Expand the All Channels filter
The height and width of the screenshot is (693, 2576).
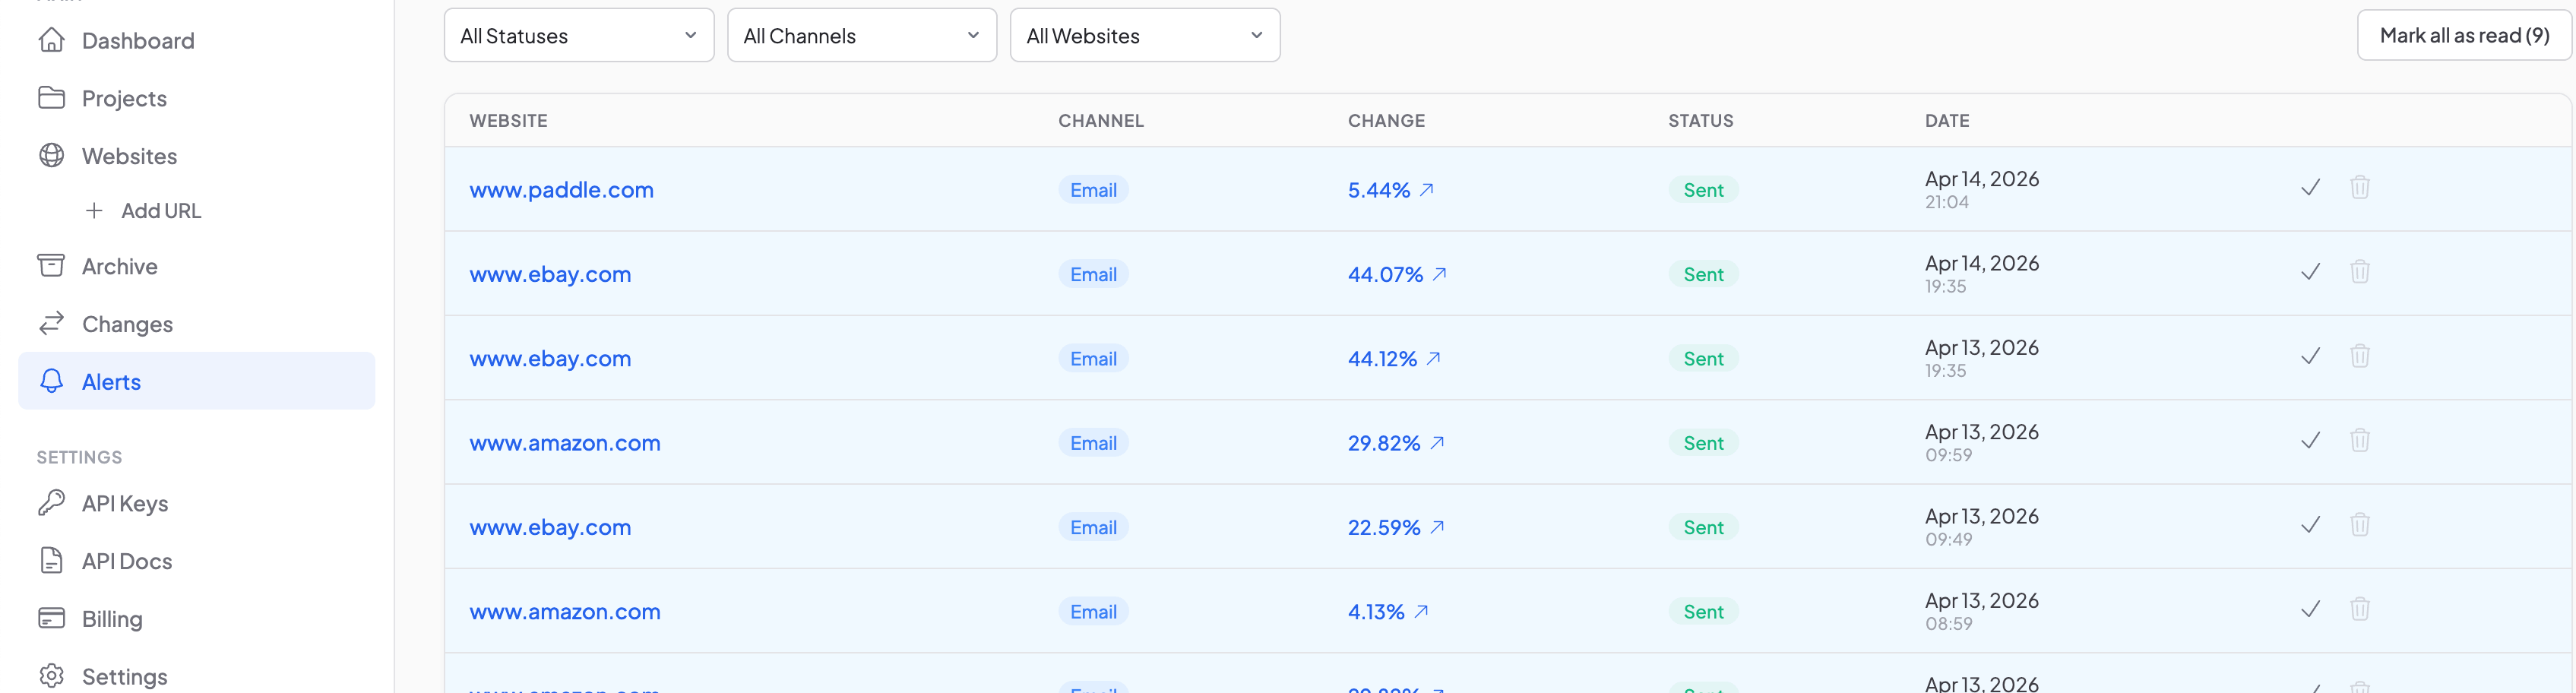(862, 35)
